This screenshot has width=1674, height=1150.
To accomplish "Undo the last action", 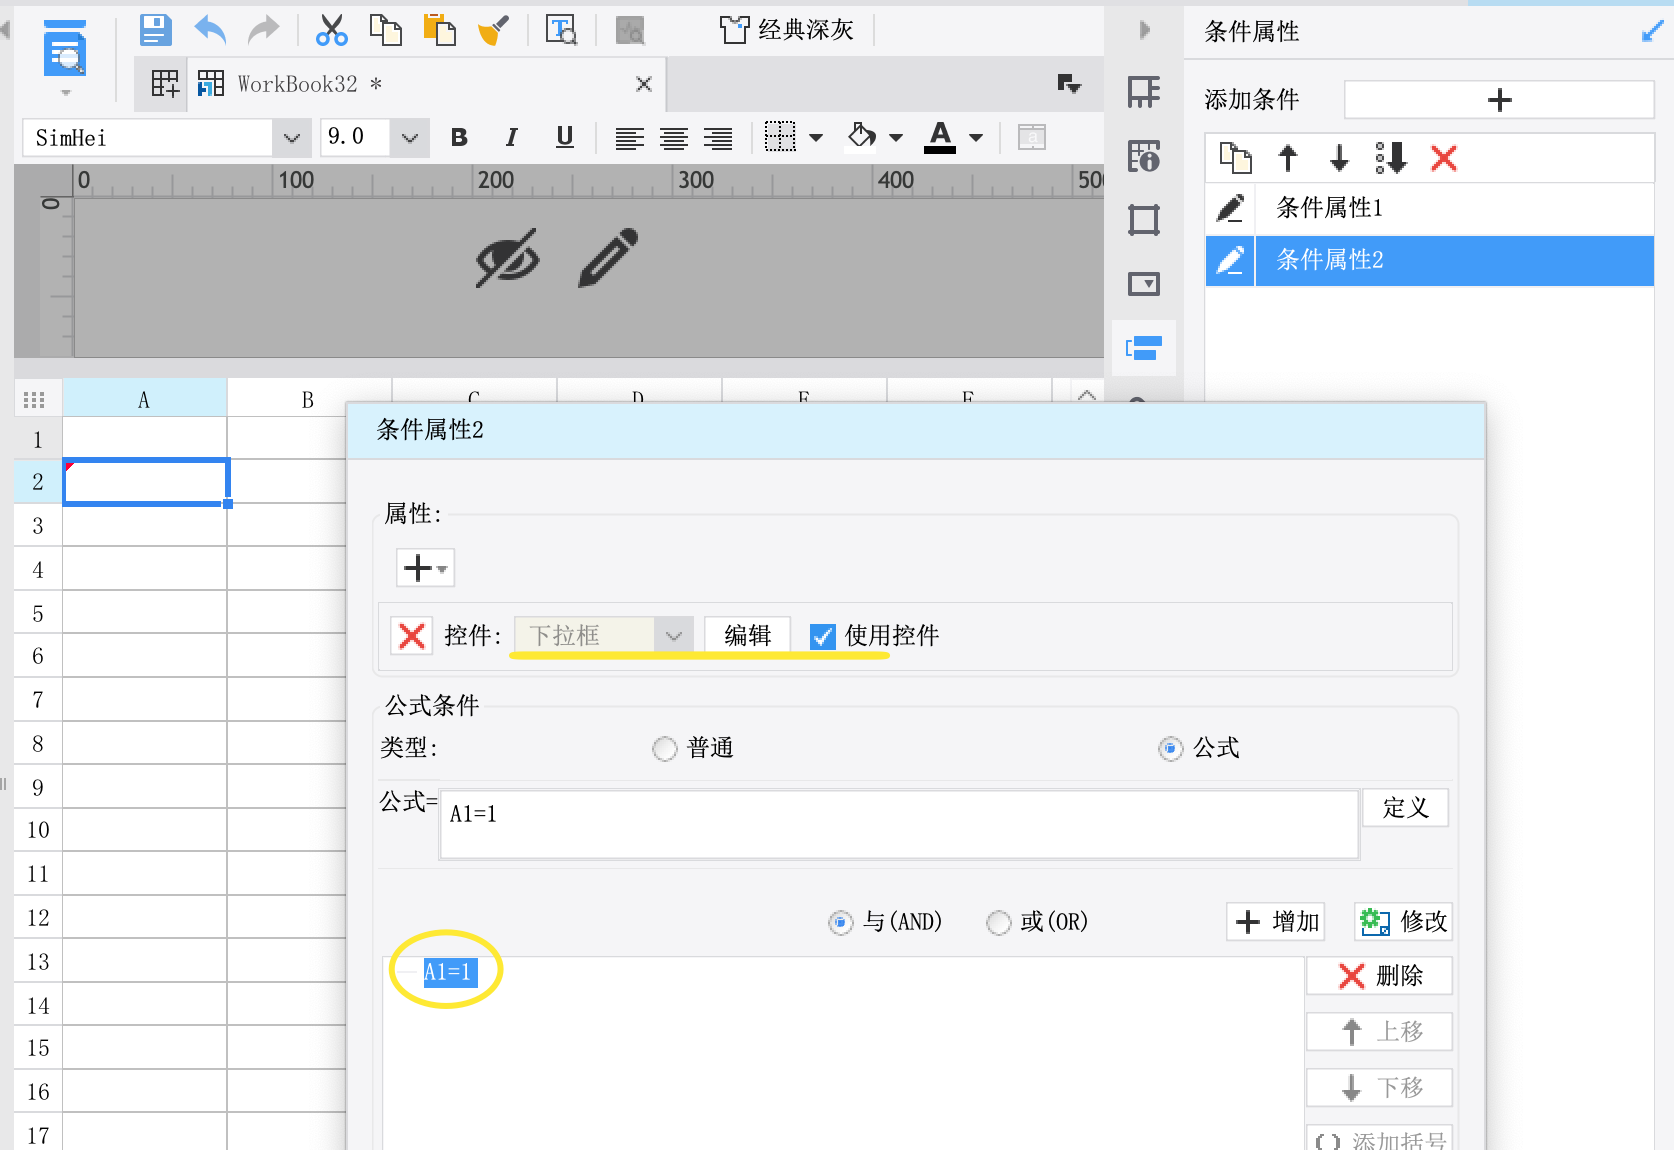I will [x=210, y=30].
